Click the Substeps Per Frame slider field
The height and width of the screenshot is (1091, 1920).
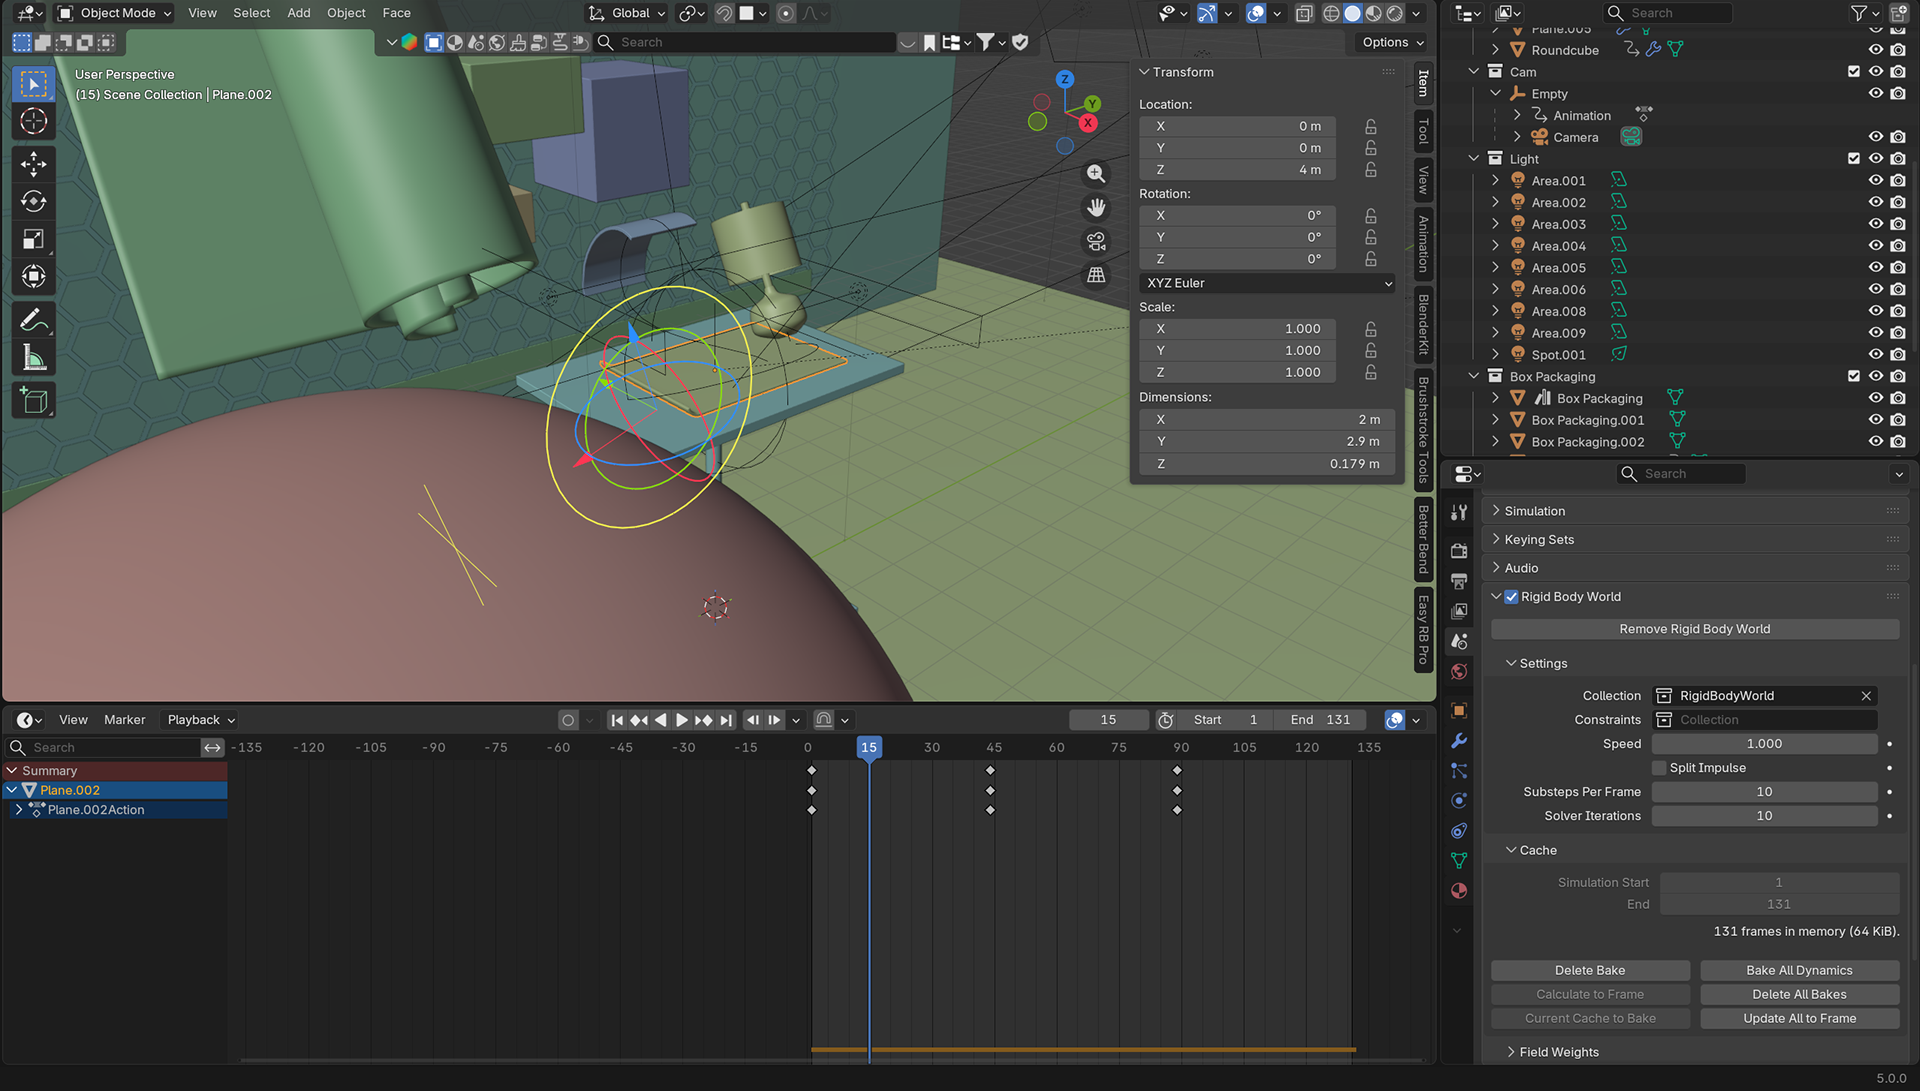[1763, 792]
